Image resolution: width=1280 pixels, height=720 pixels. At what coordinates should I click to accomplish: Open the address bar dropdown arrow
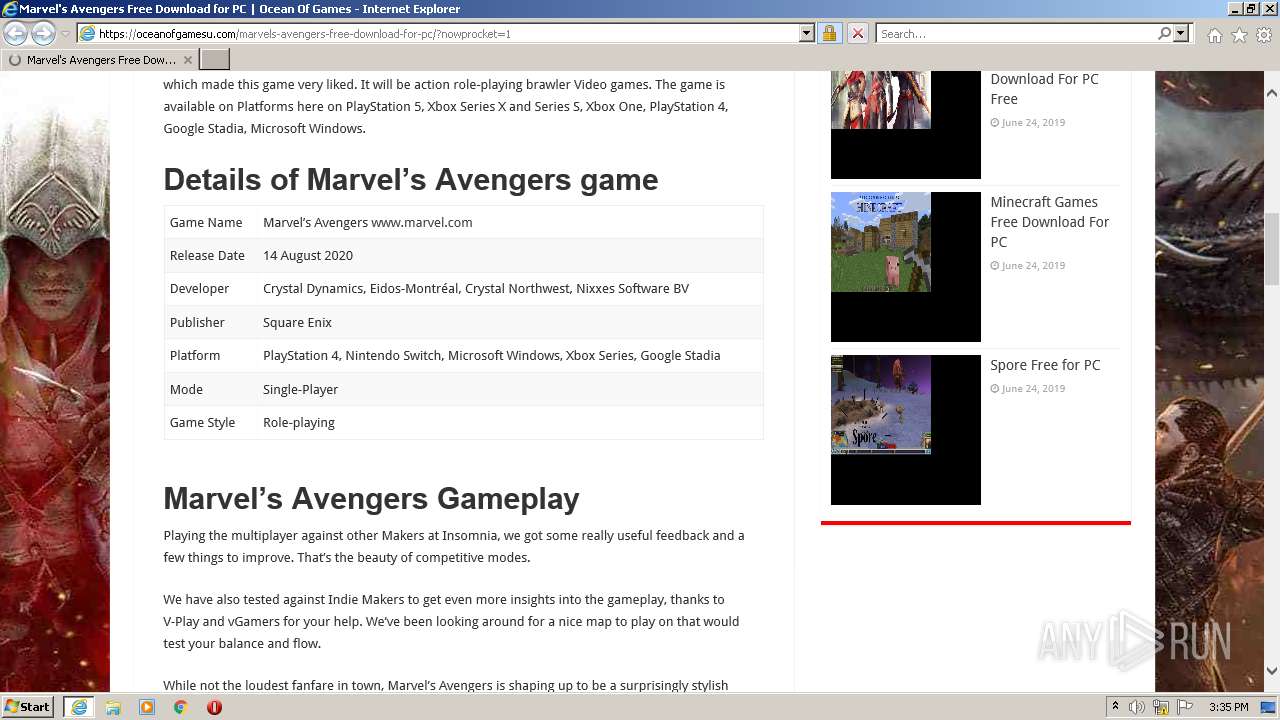[x=807, y=33]
